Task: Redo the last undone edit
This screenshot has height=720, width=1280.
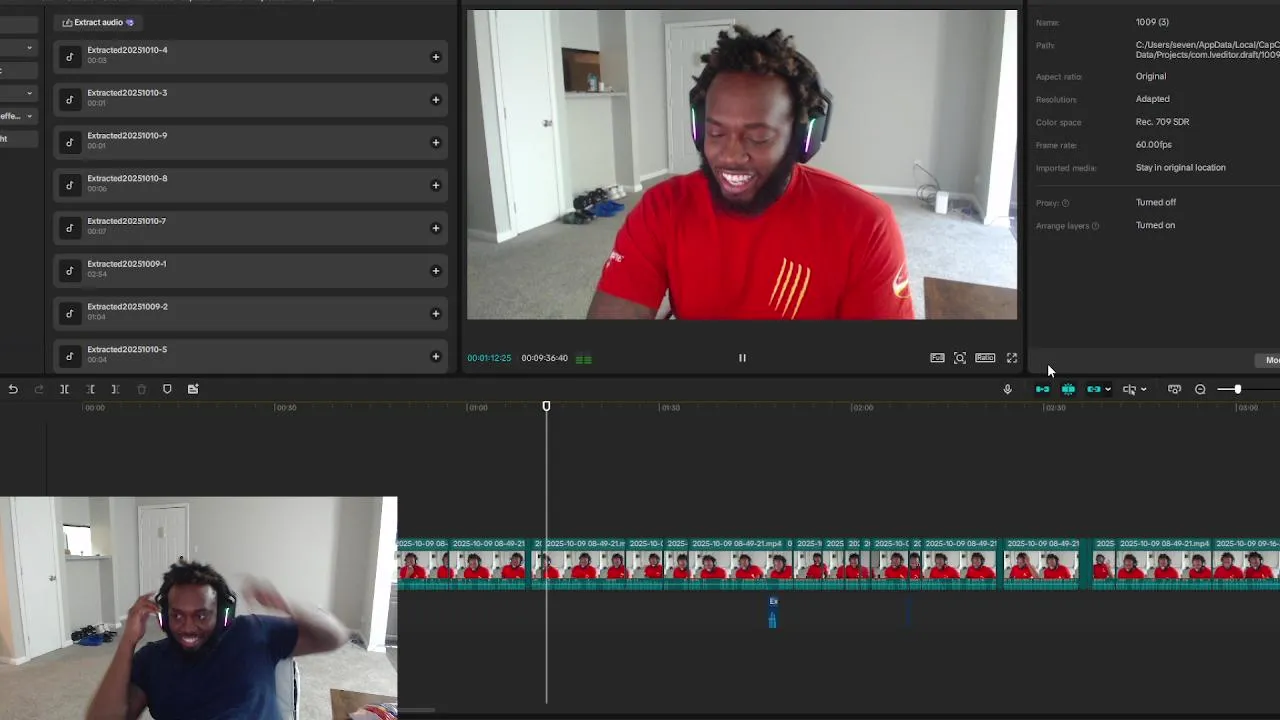Action: pyautogui.click(x=39, y=389)
